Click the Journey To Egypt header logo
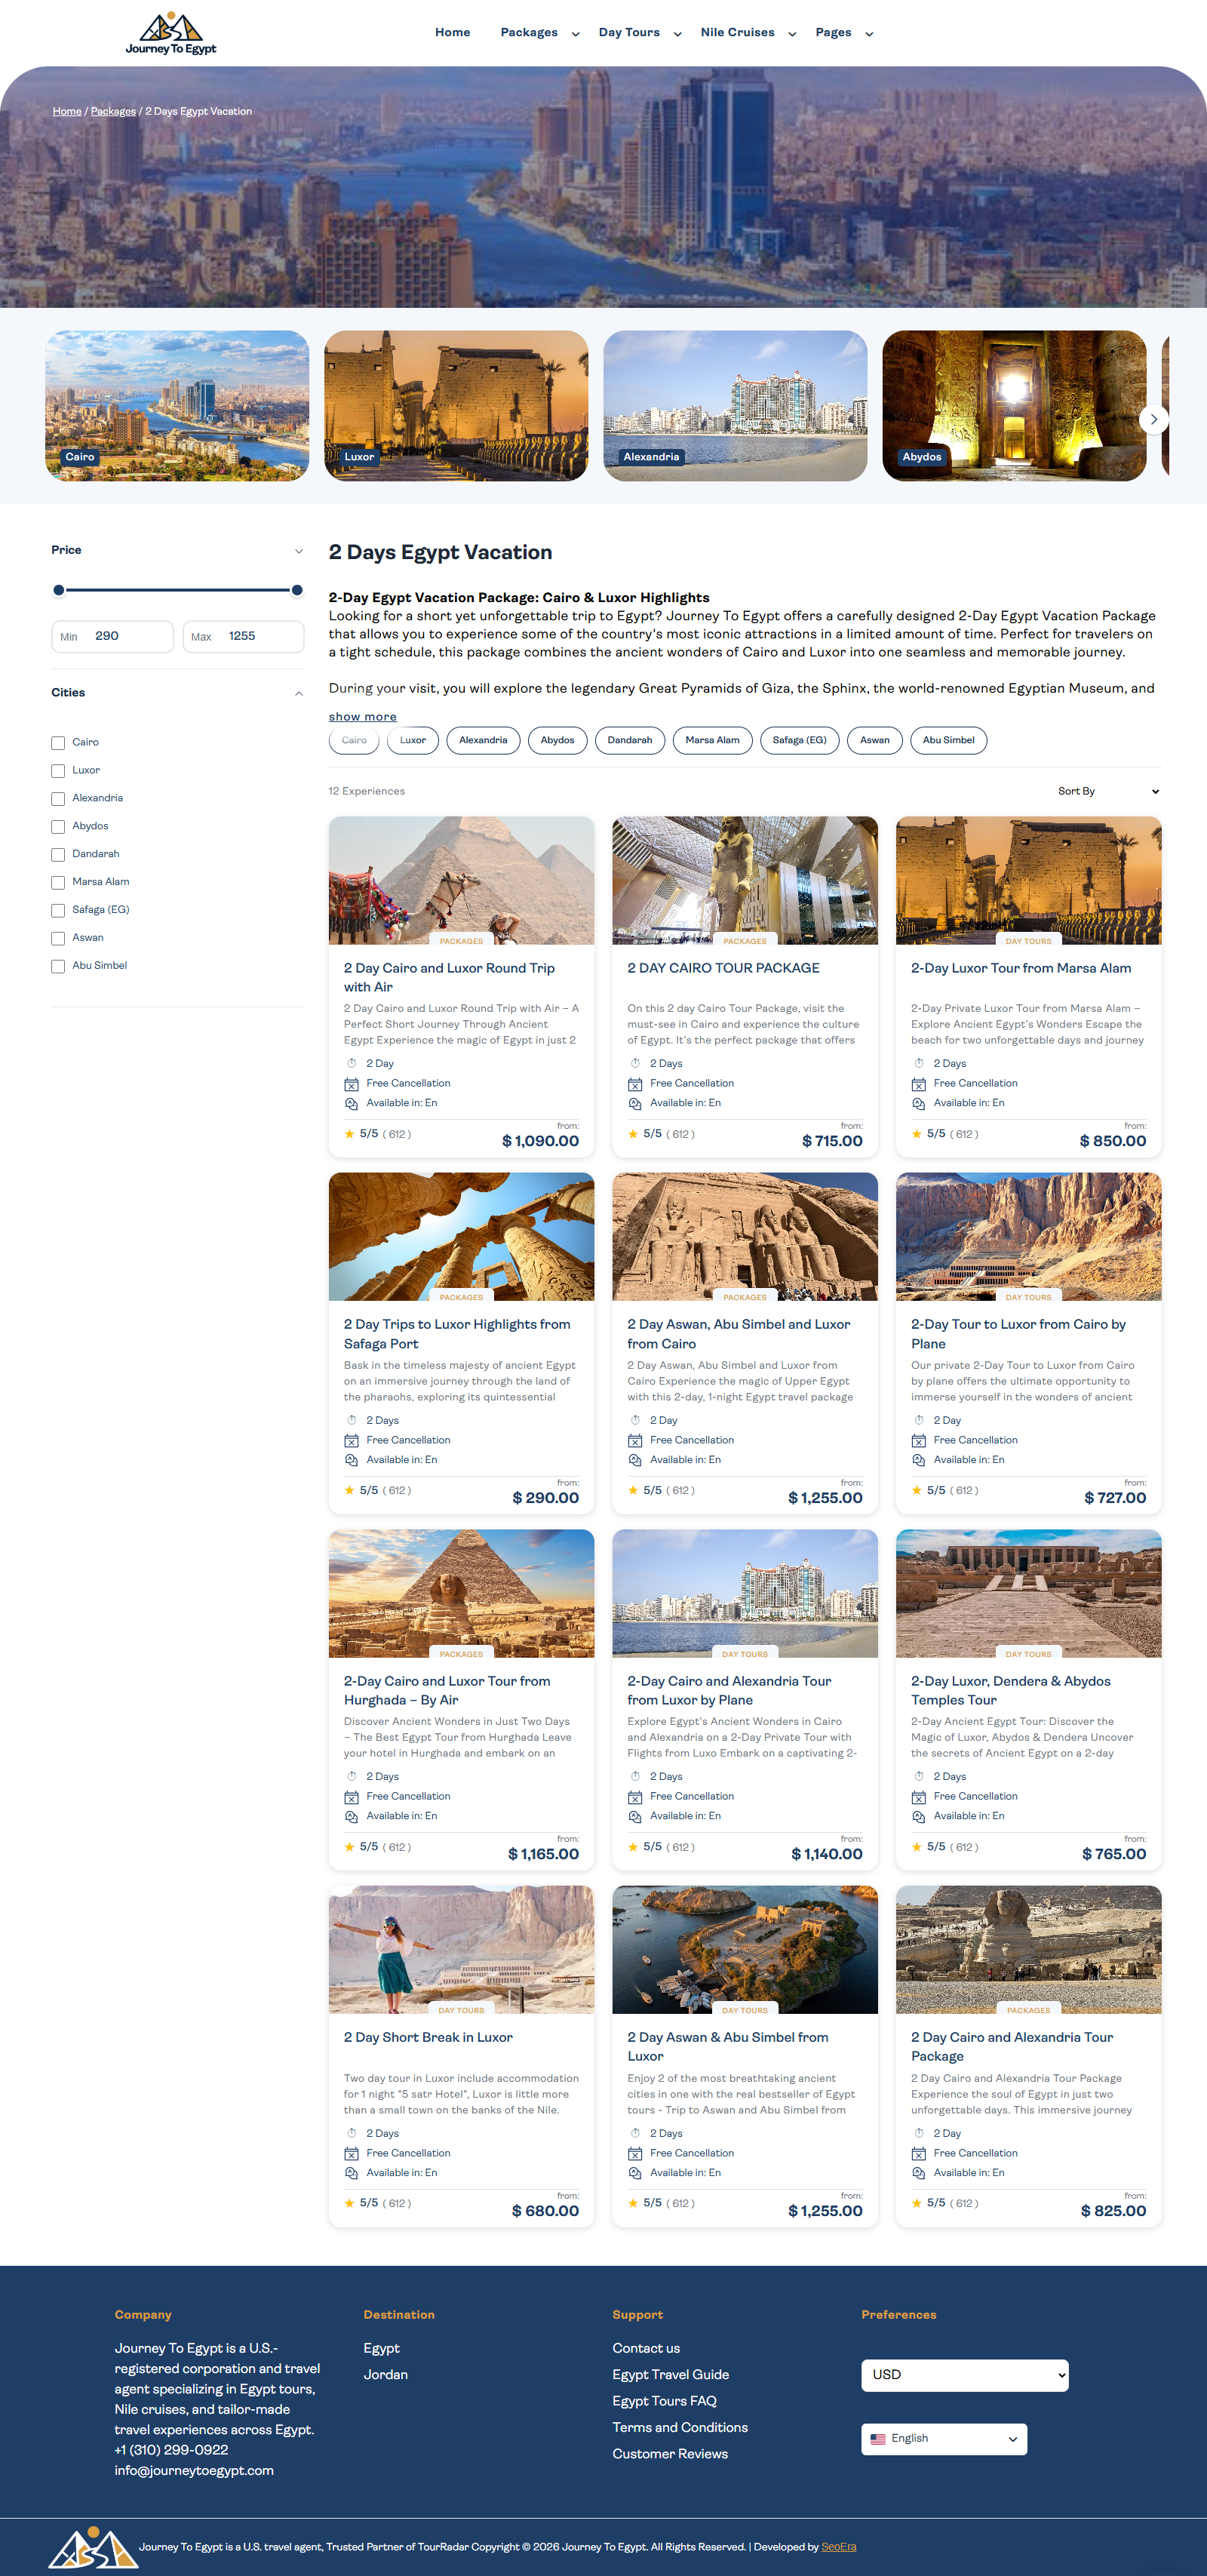Screen dimensions: 1207x2576 pyautogui.click(x=171, y=33)
